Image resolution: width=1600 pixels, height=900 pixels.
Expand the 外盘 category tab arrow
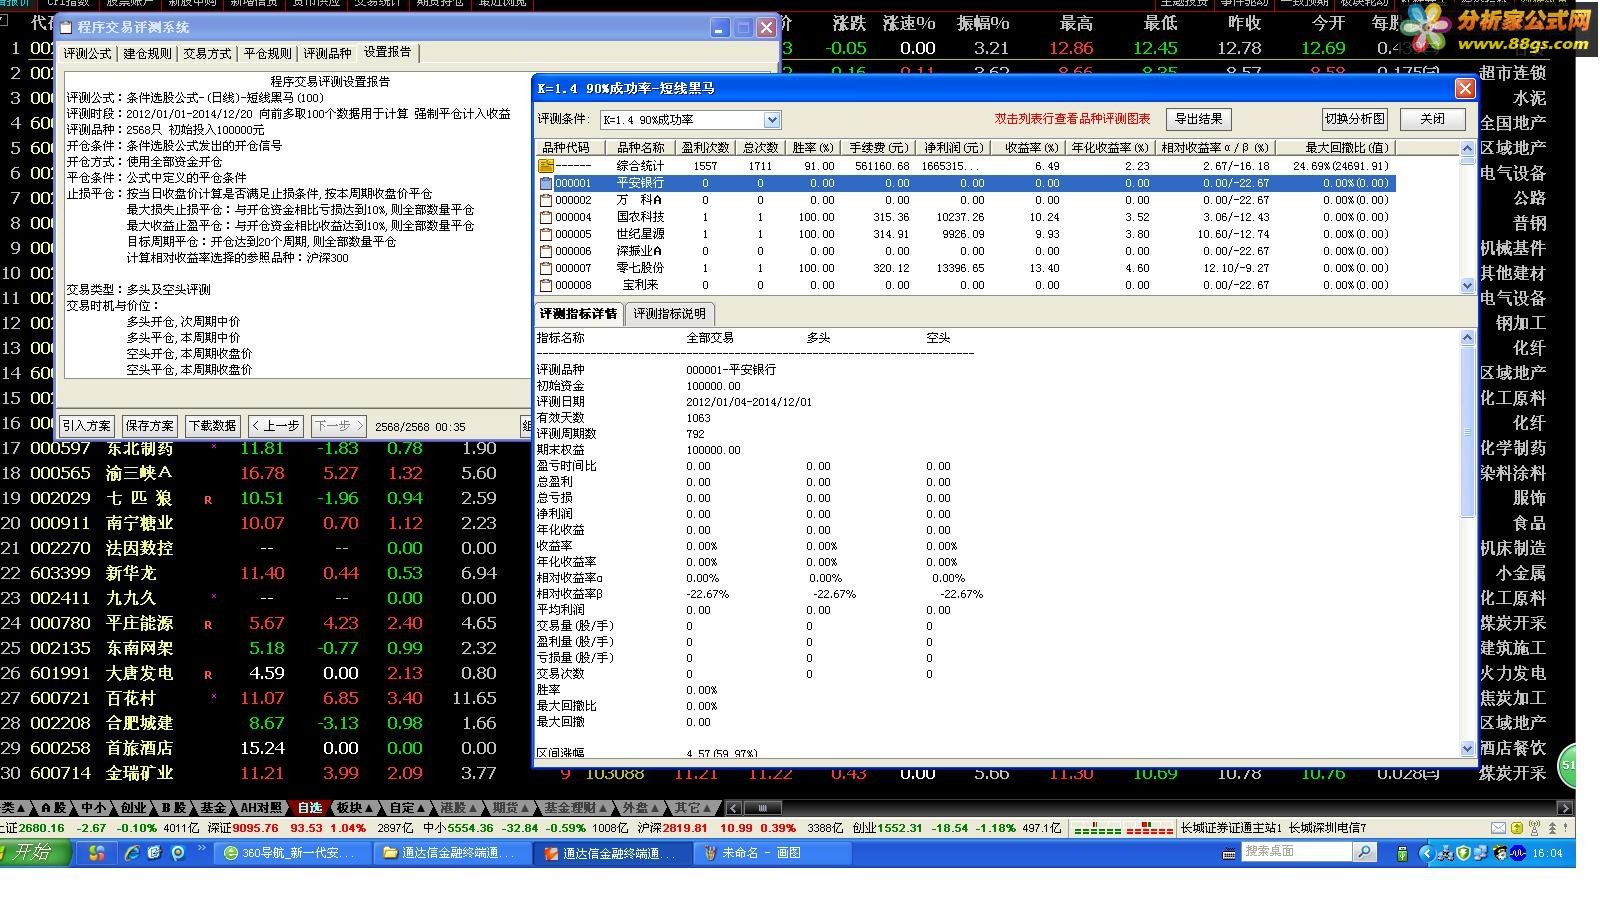click(x=656, y=808)
